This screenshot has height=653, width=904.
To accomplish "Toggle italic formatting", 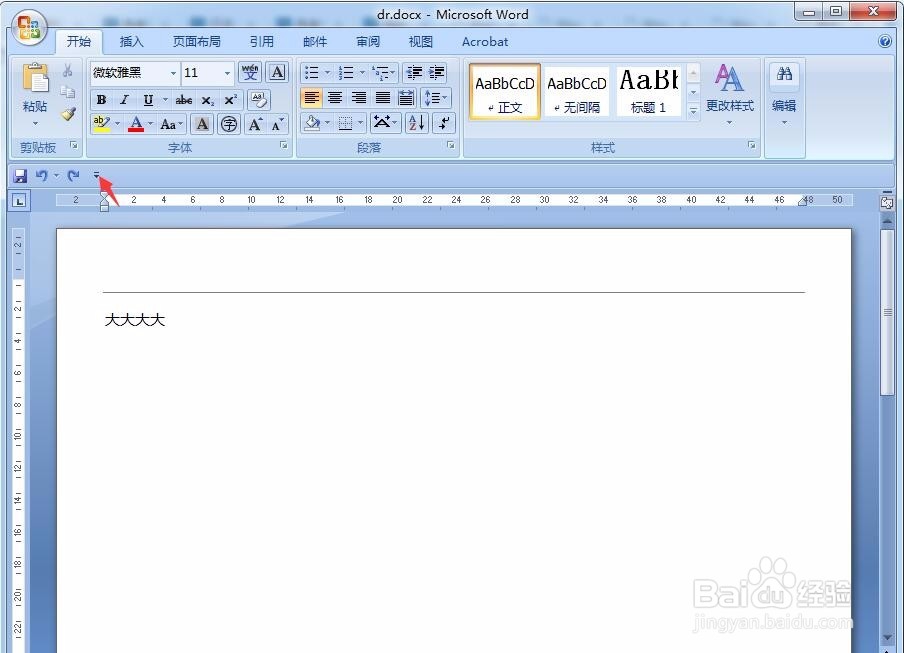I will (124, 100).
